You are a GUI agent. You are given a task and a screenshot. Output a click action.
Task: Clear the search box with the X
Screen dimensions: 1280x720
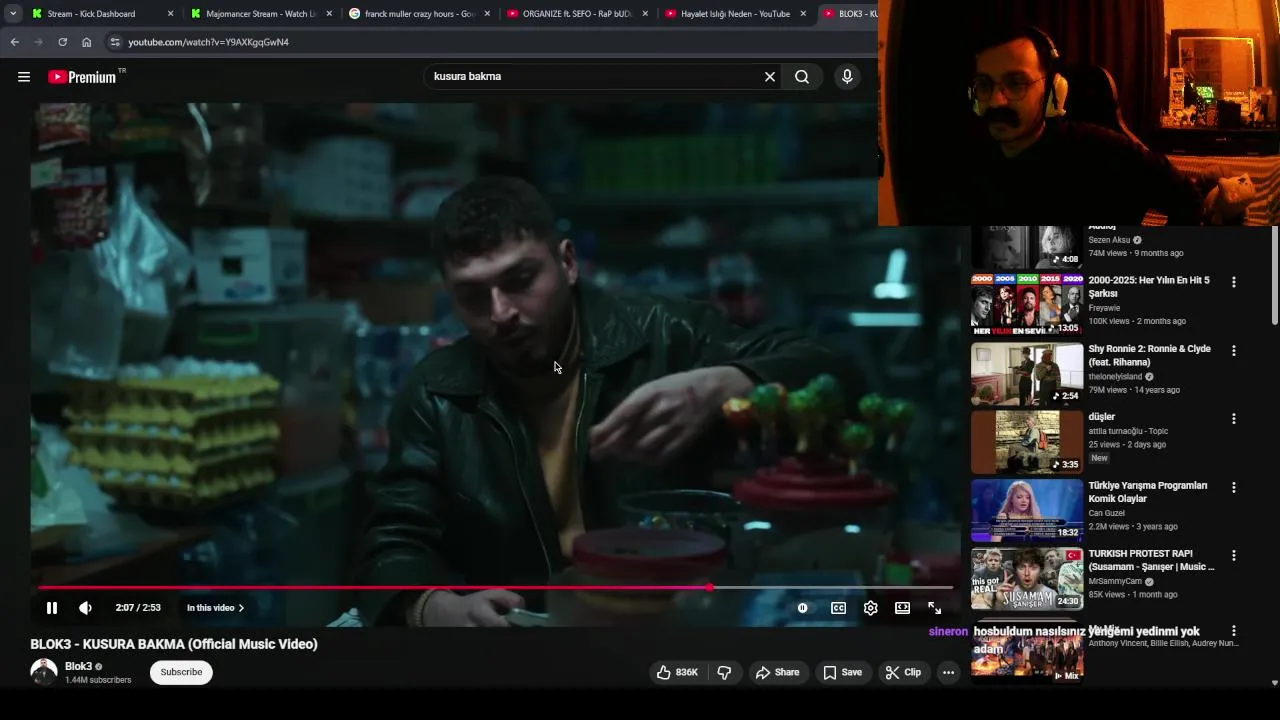pos(770,77)
